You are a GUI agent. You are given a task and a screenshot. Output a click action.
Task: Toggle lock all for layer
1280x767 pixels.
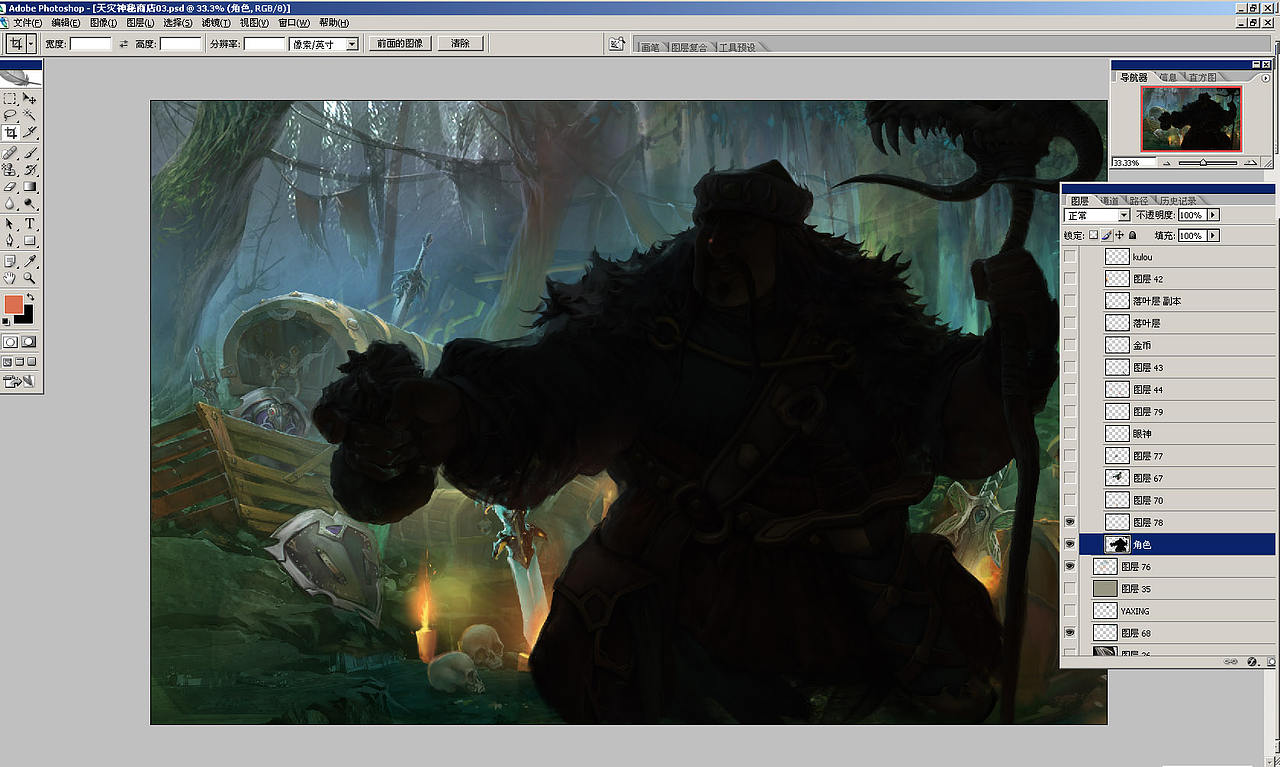click(x=1132, y=235)
